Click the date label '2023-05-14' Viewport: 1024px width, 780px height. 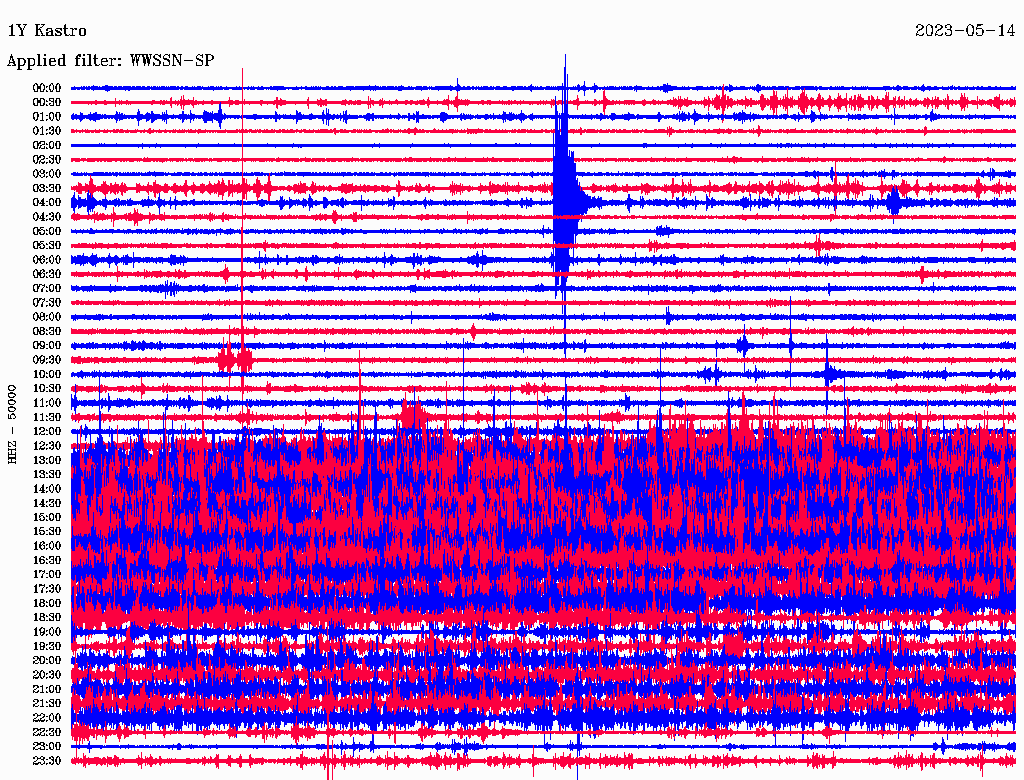click(965, 31)
